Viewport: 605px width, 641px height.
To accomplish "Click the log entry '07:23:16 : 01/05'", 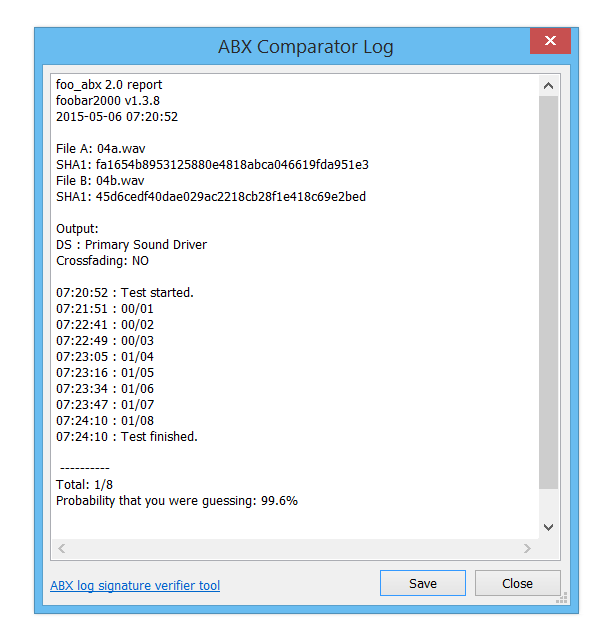I will (x=105, y=372).
